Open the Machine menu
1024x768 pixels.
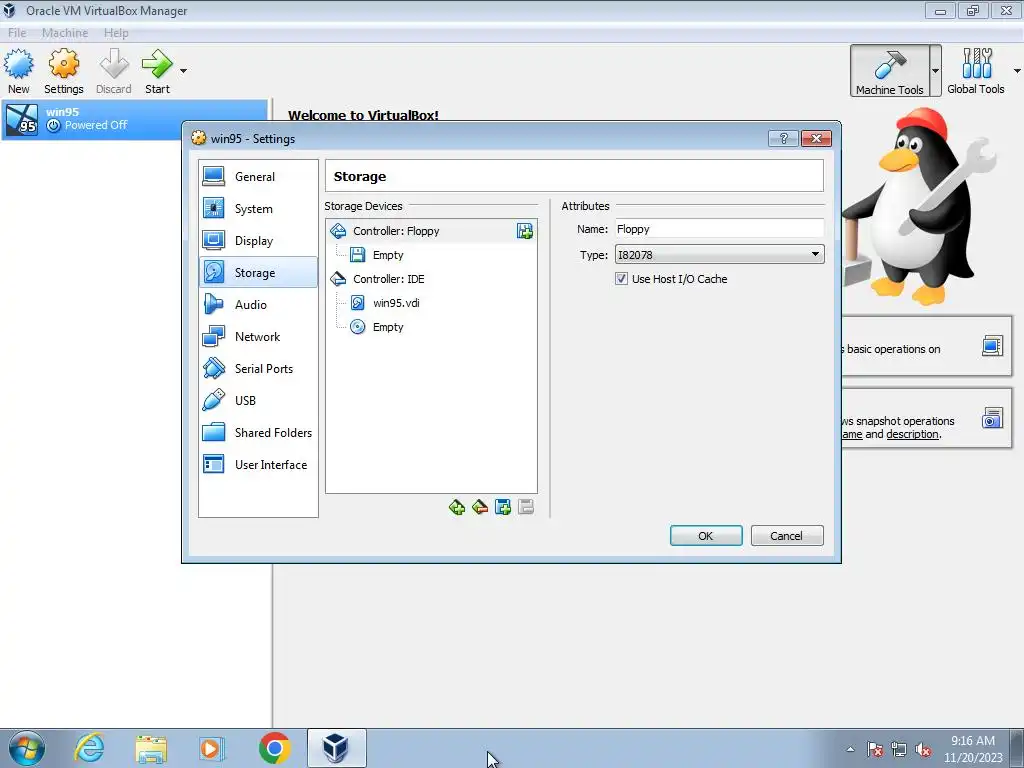click(65, 33)
